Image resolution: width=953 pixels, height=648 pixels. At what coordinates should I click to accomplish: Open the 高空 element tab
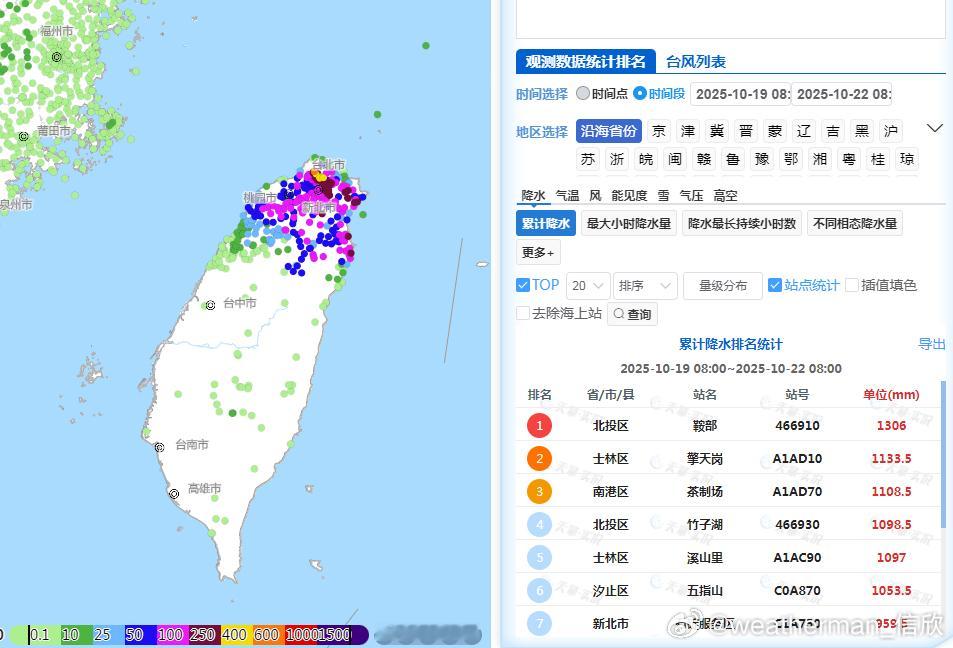[x=725, y=195]
